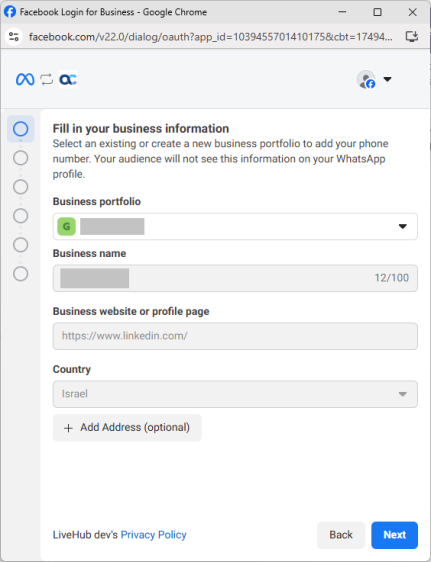Open LiveHub dev's Privacy Policy link

tap(153, 535)
